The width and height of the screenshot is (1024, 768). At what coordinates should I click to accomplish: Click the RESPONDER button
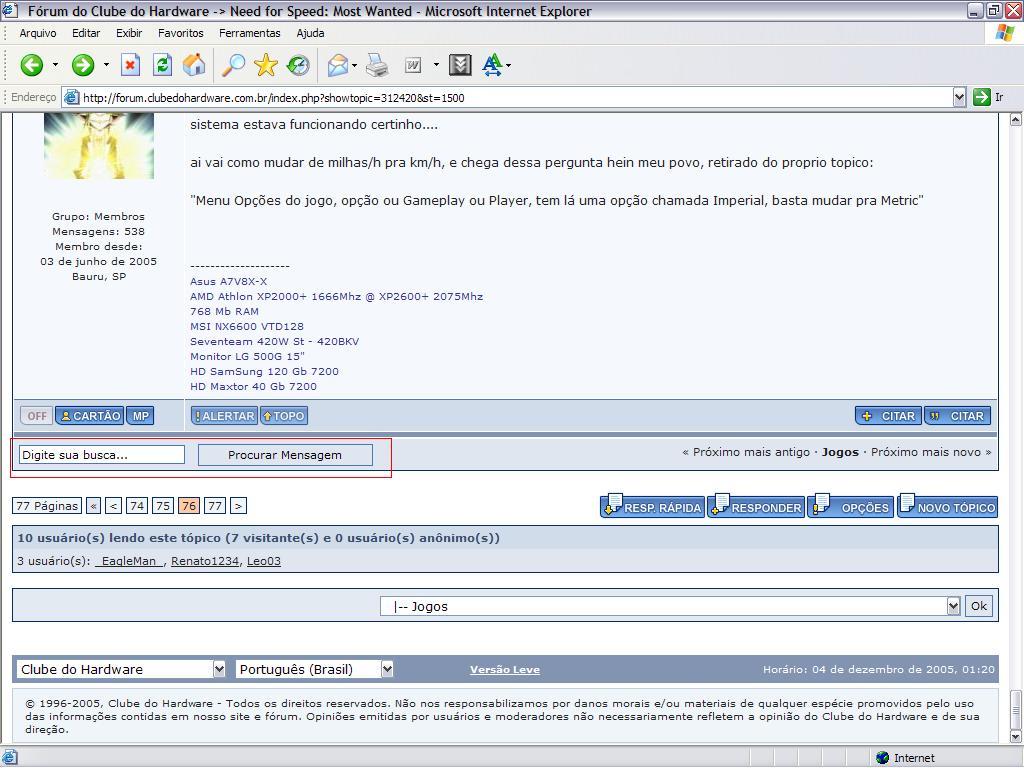pos(756,507)
